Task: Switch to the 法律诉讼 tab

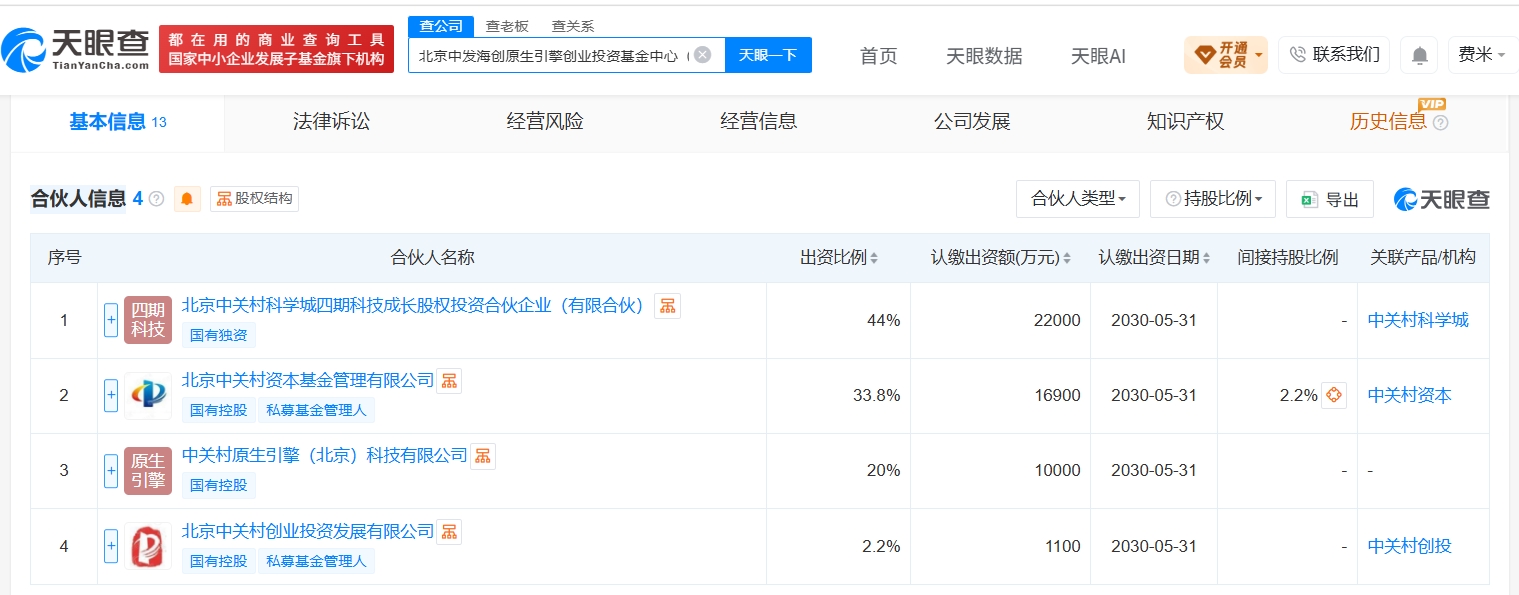Action: [x=331, y=122]
